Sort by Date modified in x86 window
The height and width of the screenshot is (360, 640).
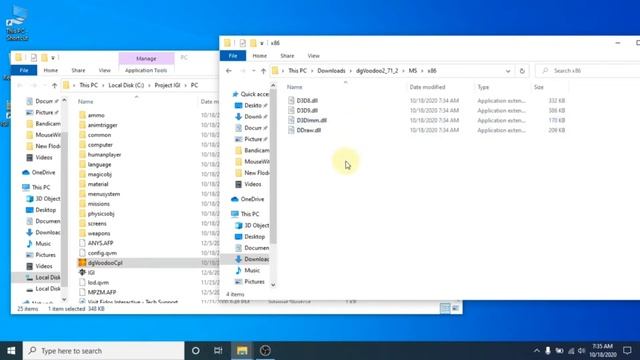(x=427, y=87)
